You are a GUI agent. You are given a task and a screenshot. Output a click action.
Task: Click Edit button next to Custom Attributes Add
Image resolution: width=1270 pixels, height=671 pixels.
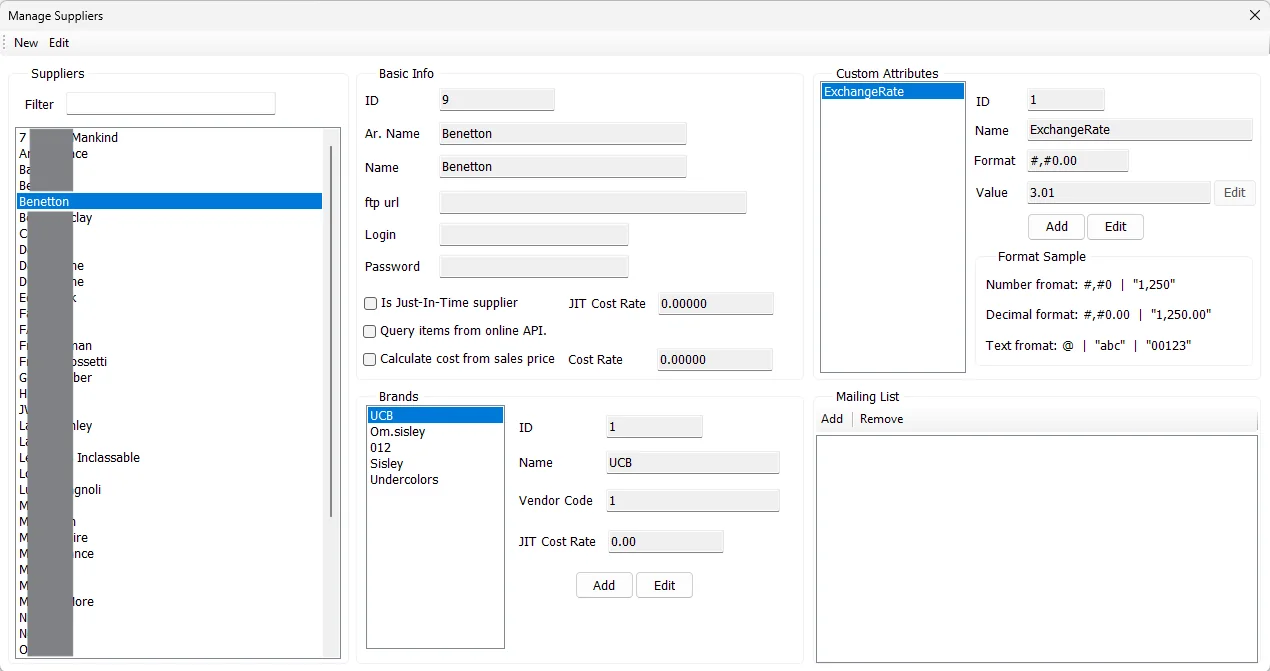1116,227
